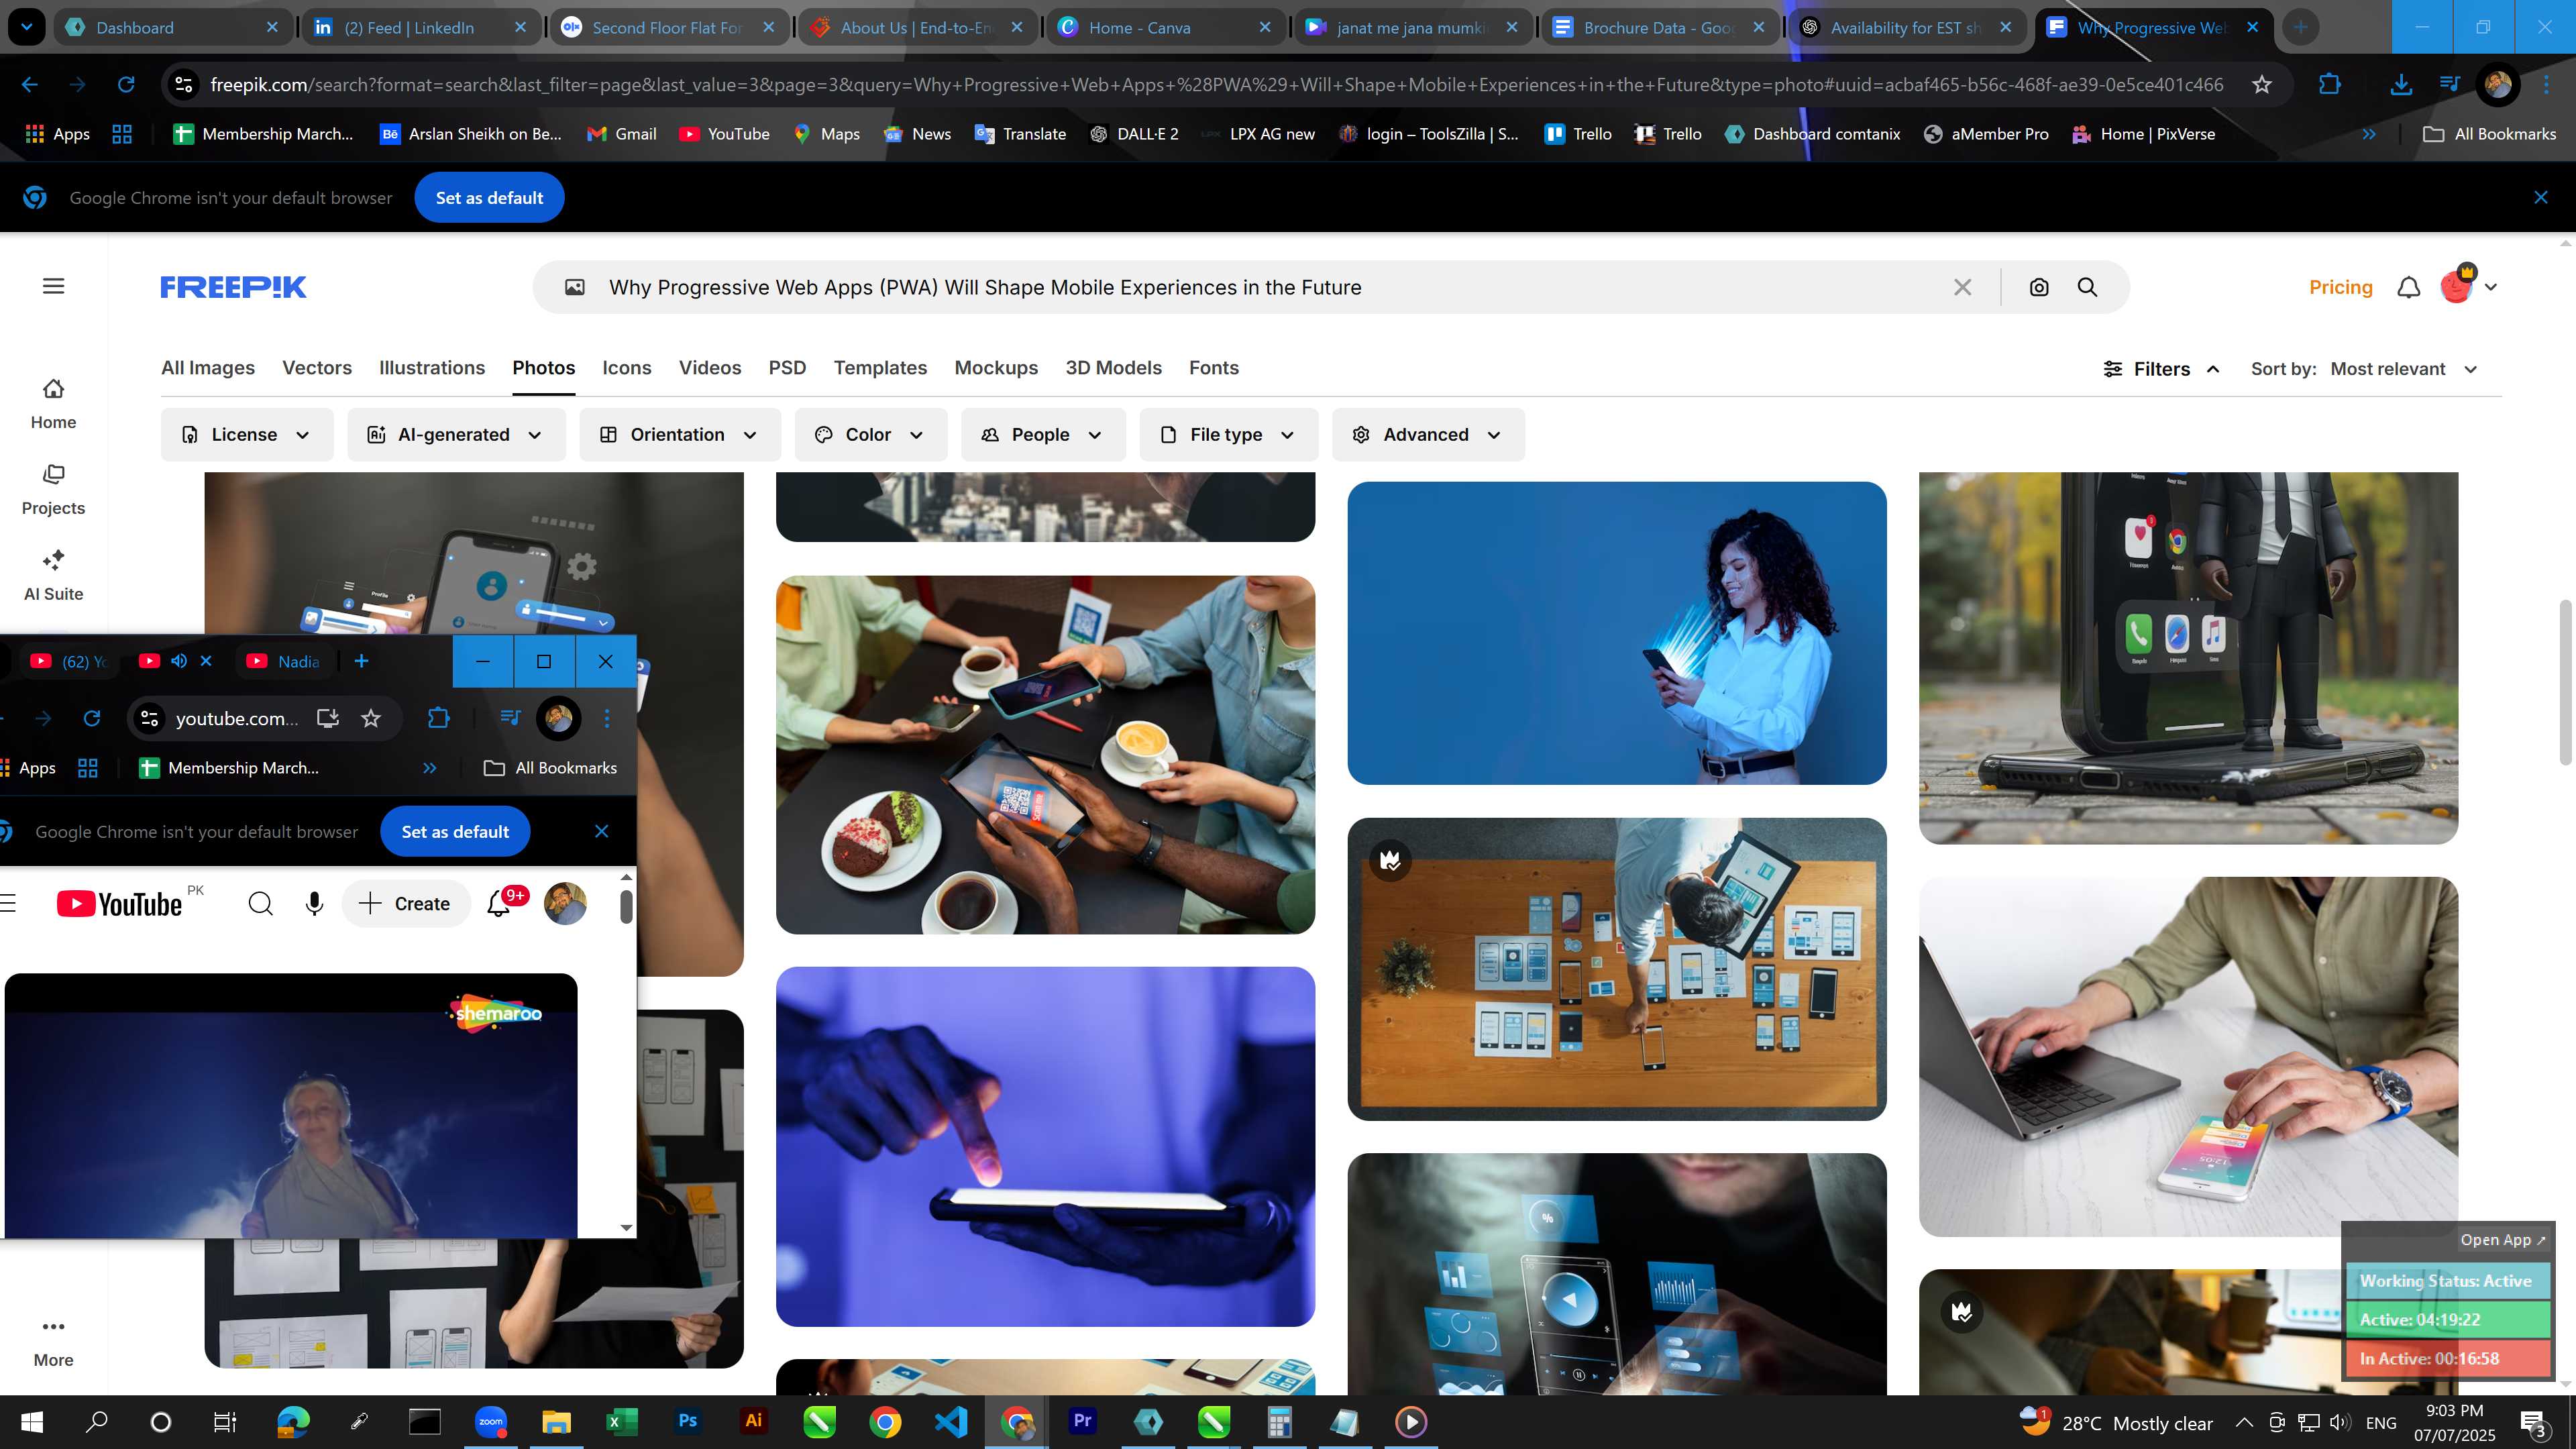Mute the playing YouTube tab speaker icon
Screen dimensions: 2576x1449
[x=179, y=661]
